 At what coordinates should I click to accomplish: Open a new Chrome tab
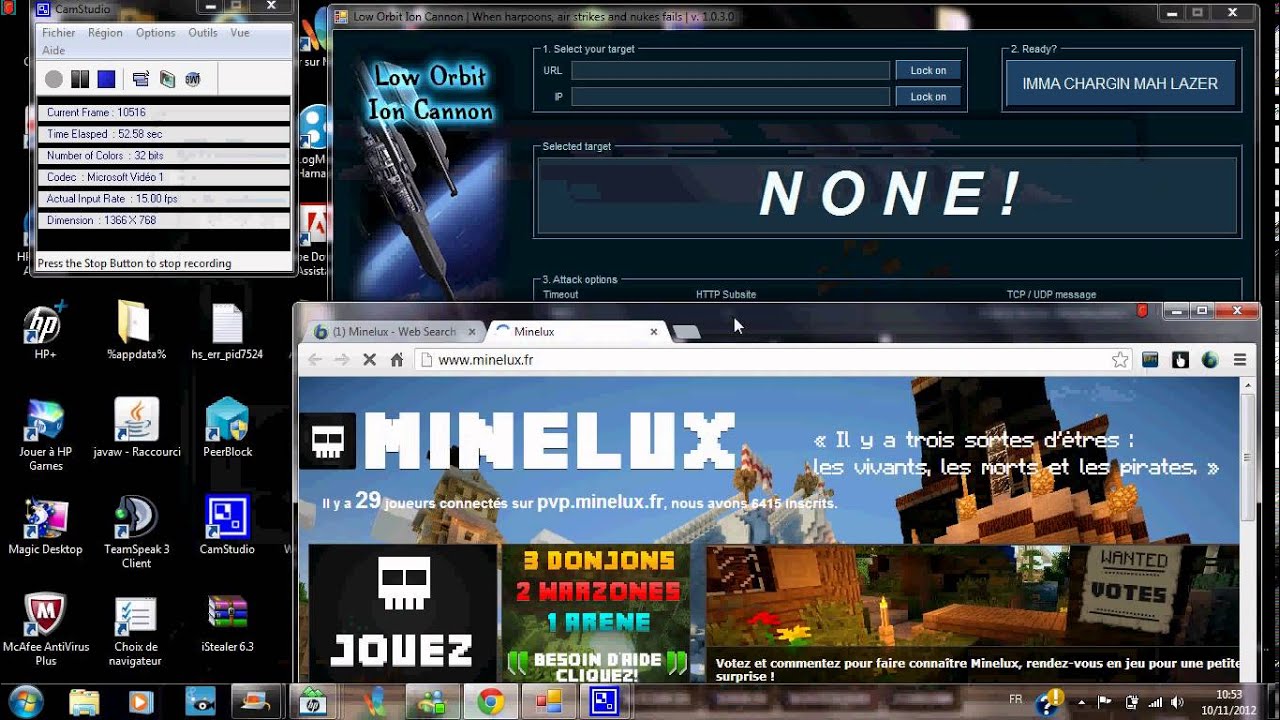coord(686,332)
